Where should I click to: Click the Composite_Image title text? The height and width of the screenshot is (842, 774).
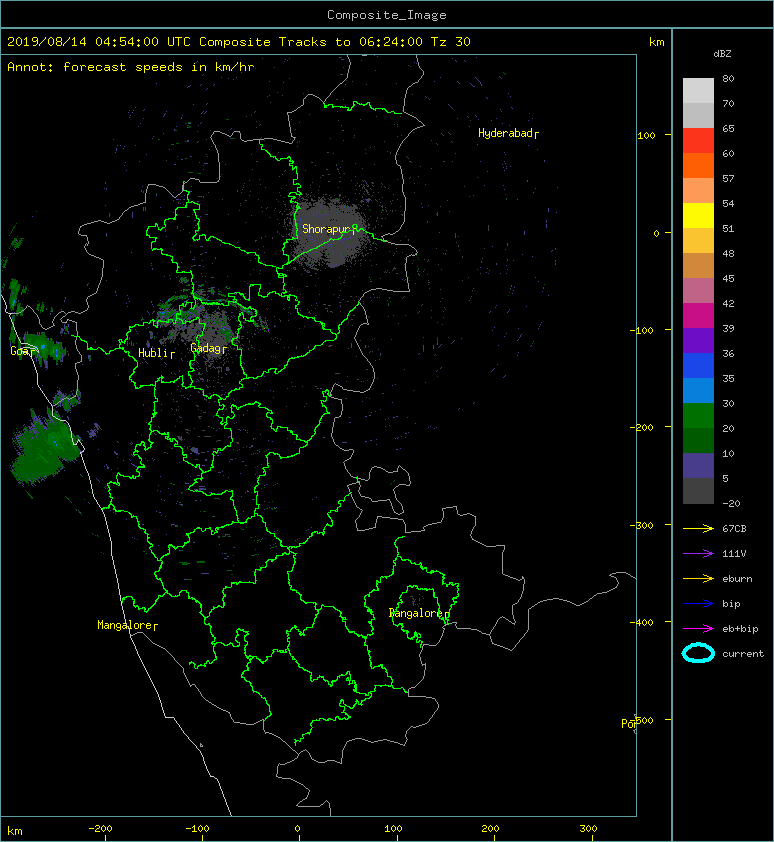coord(387,15)
